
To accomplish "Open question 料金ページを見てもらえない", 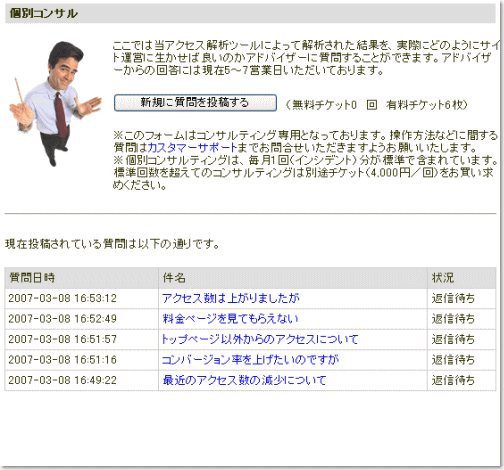I will (230, 319).
